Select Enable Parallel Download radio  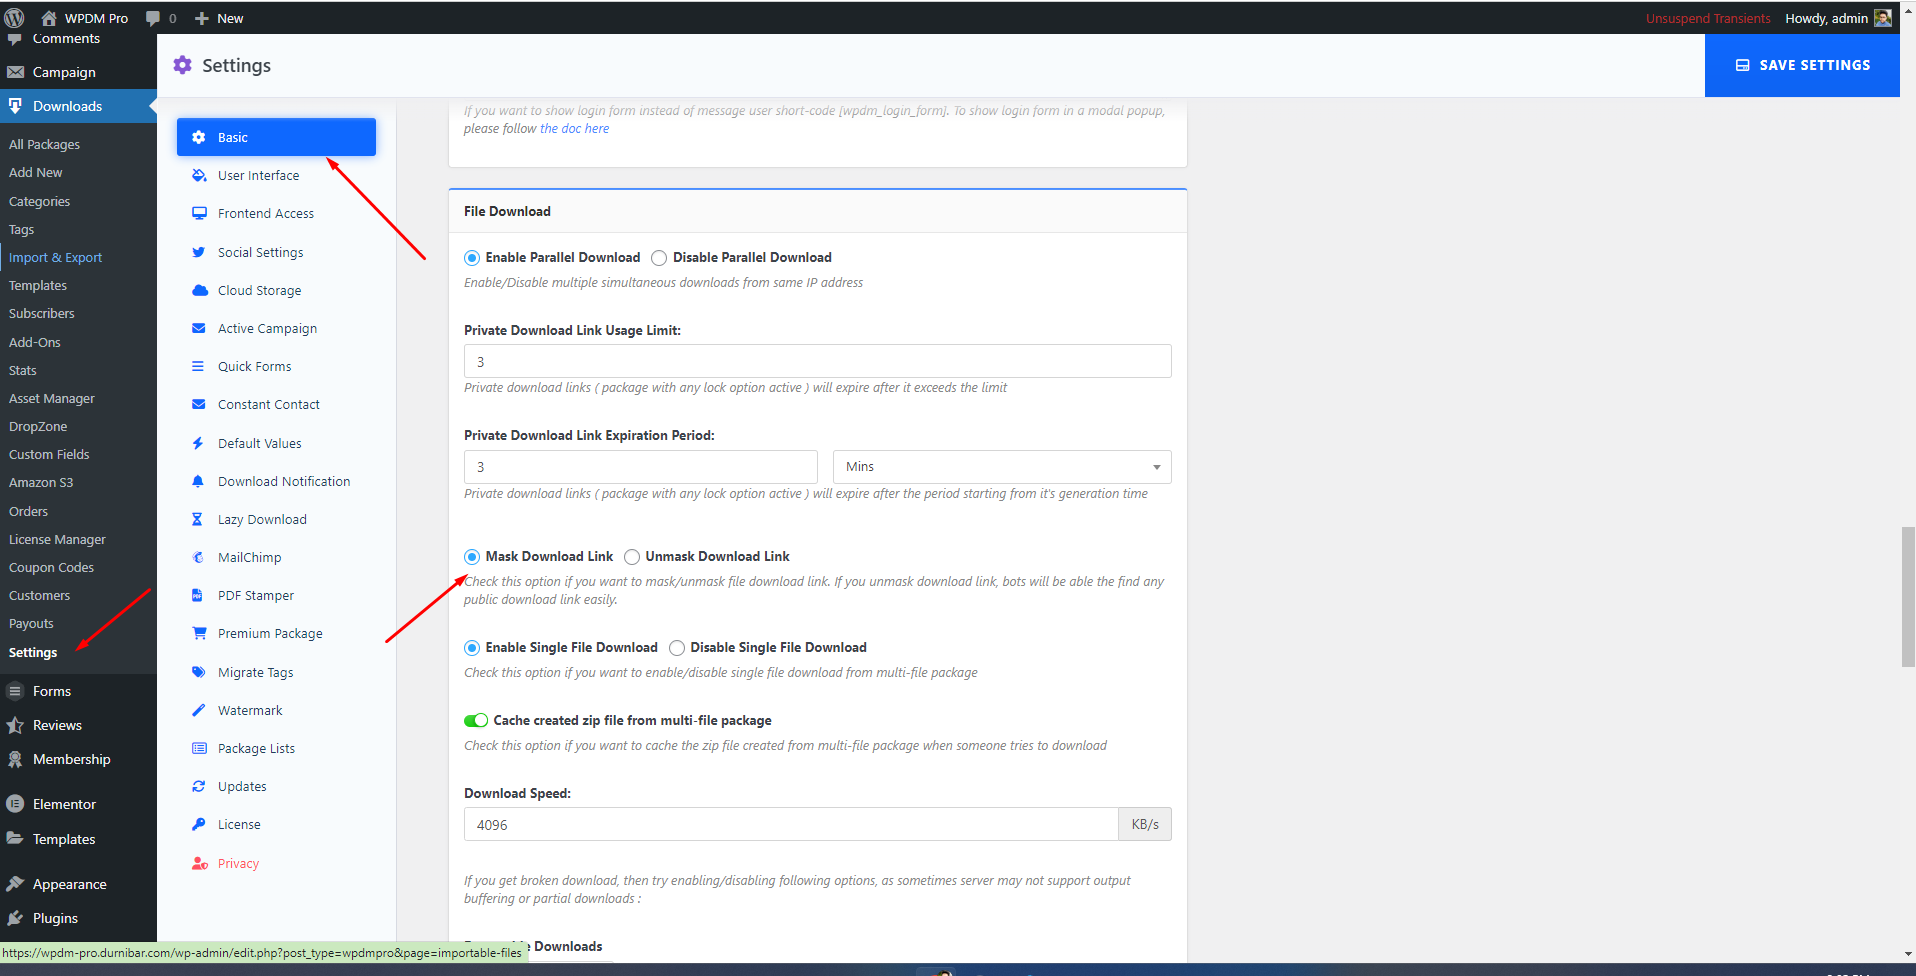pyautogui.click(x=472, y=258)
